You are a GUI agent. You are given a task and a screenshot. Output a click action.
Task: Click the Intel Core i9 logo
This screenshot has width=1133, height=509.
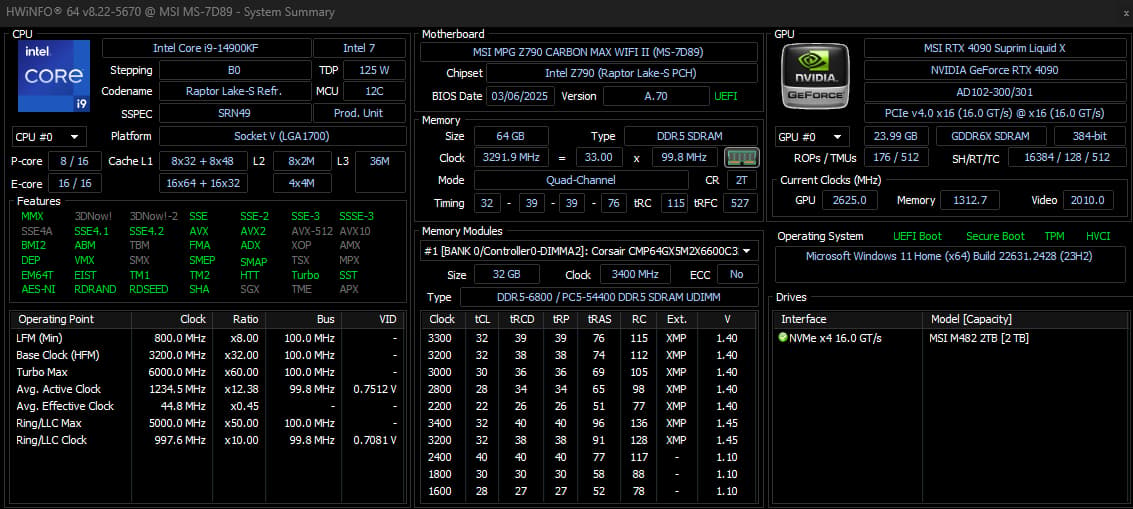pos(54,76)
